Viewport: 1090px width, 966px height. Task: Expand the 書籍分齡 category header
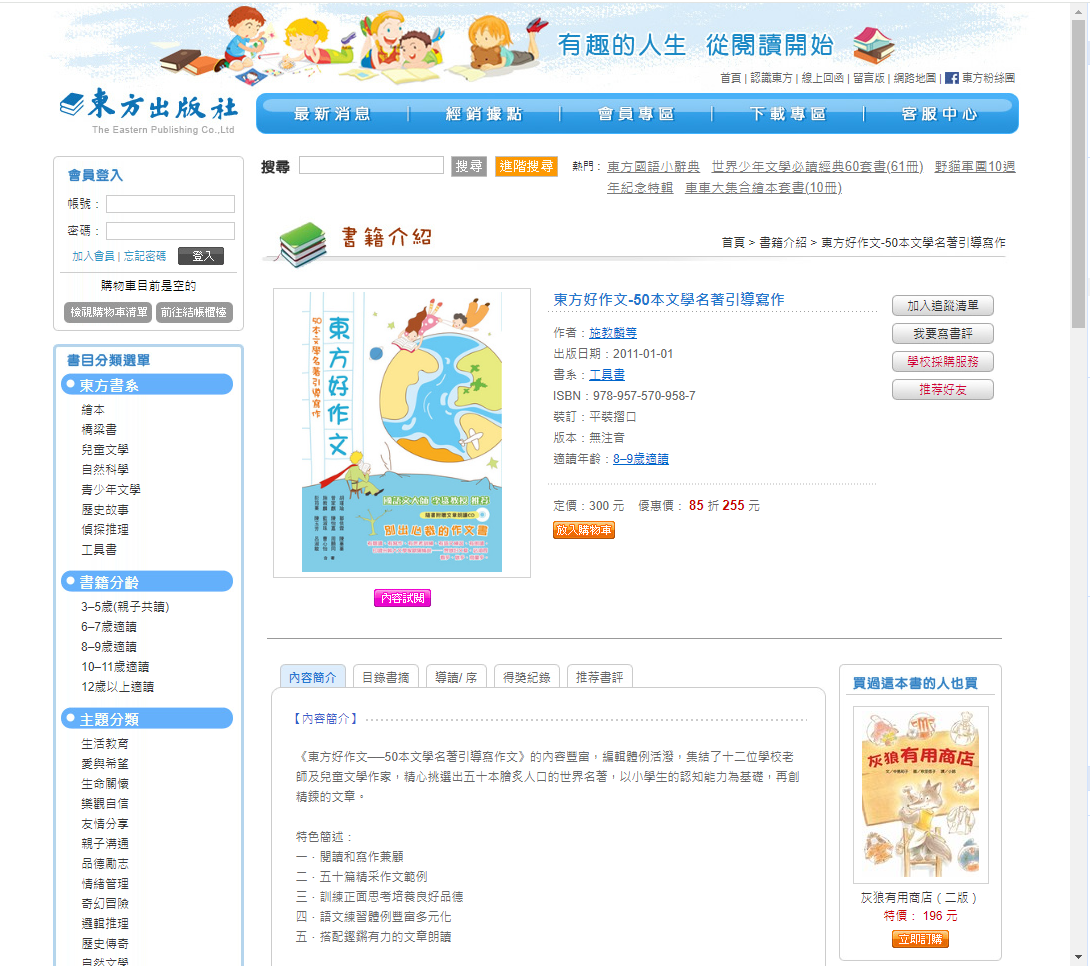147,582
